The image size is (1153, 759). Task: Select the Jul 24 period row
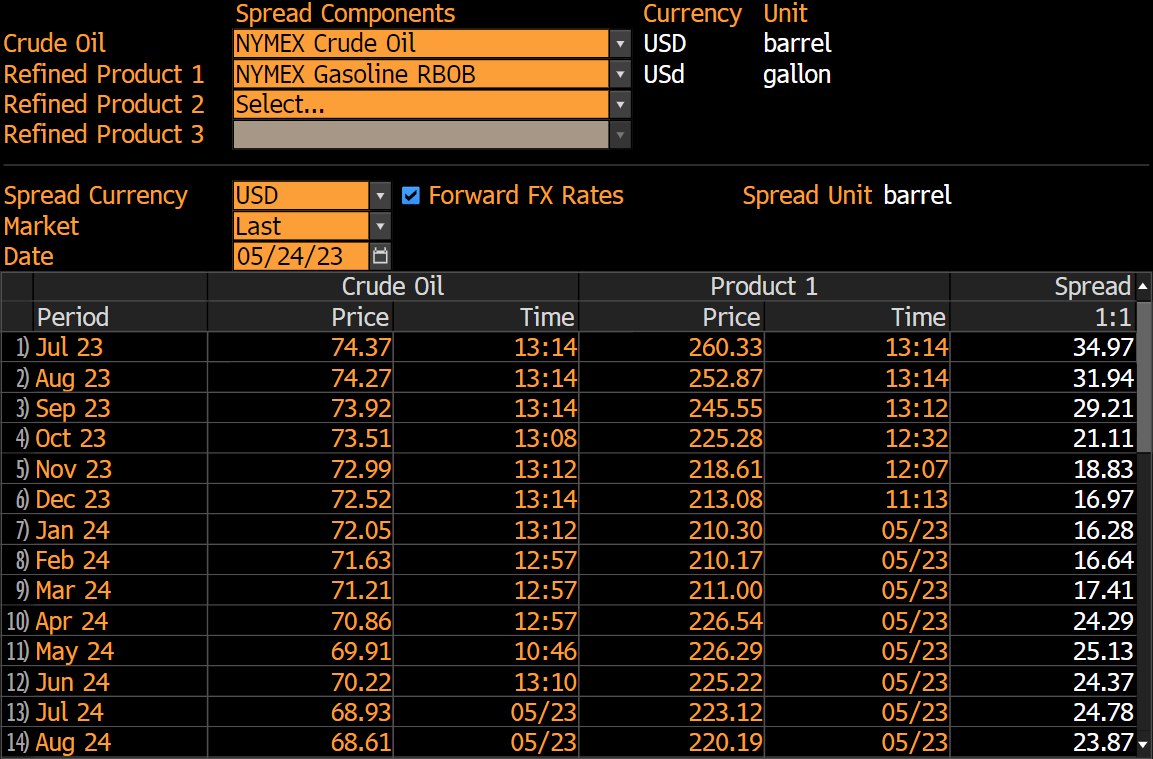pos(568,713)
